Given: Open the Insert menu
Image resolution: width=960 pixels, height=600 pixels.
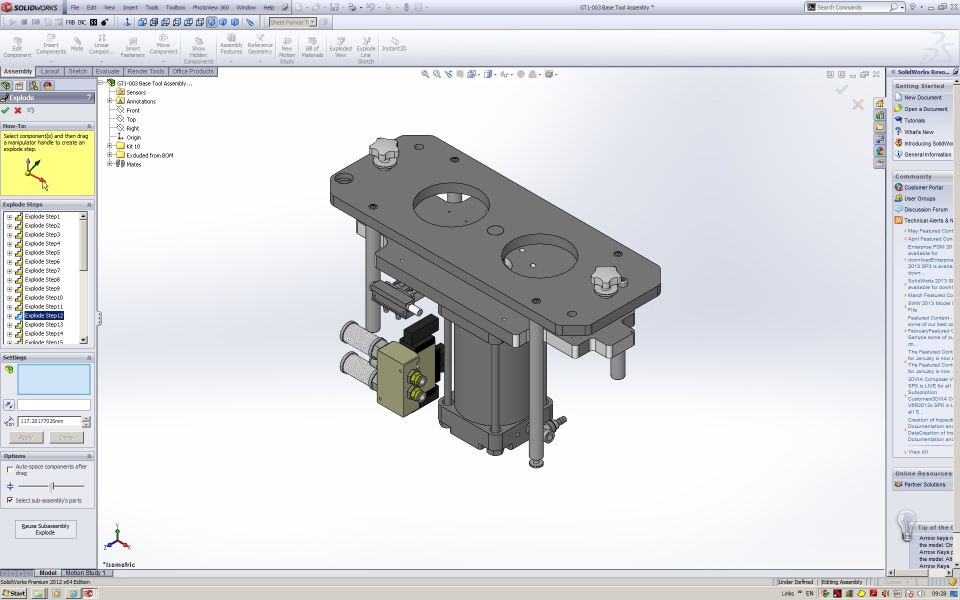Looking at the screenshot, I should (x=130, y=7).
